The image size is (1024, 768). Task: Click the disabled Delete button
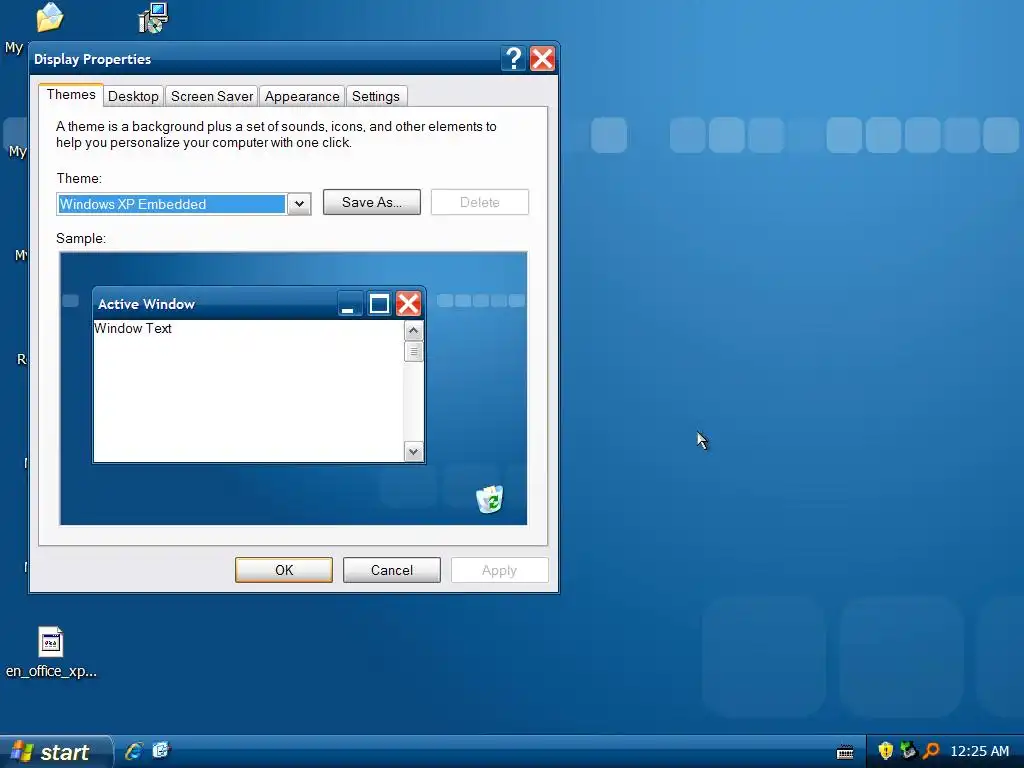[x=479, y=202]
